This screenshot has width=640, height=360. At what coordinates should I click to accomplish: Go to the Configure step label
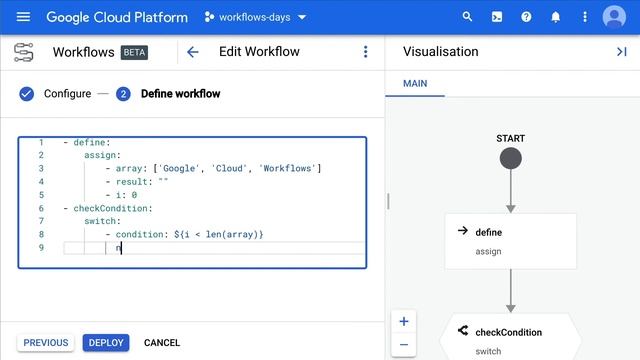tap(67, 93)
